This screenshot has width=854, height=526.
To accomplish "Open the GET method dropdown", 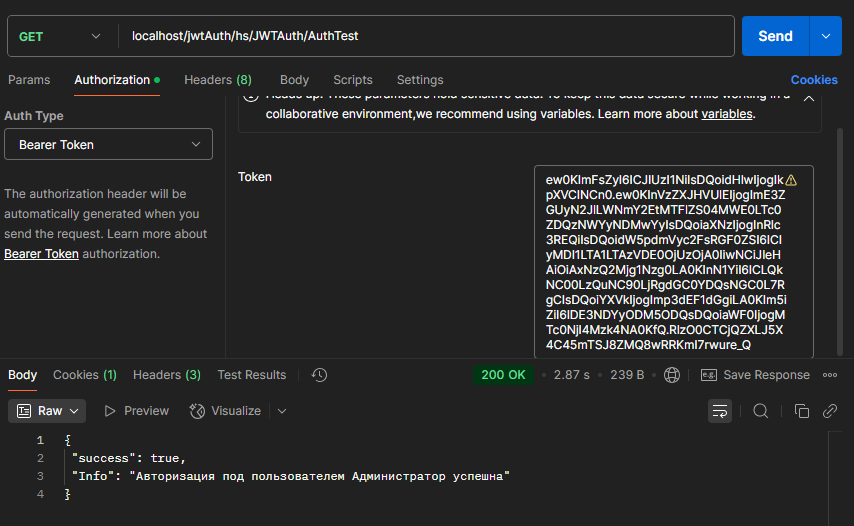I will click(60, 36).
